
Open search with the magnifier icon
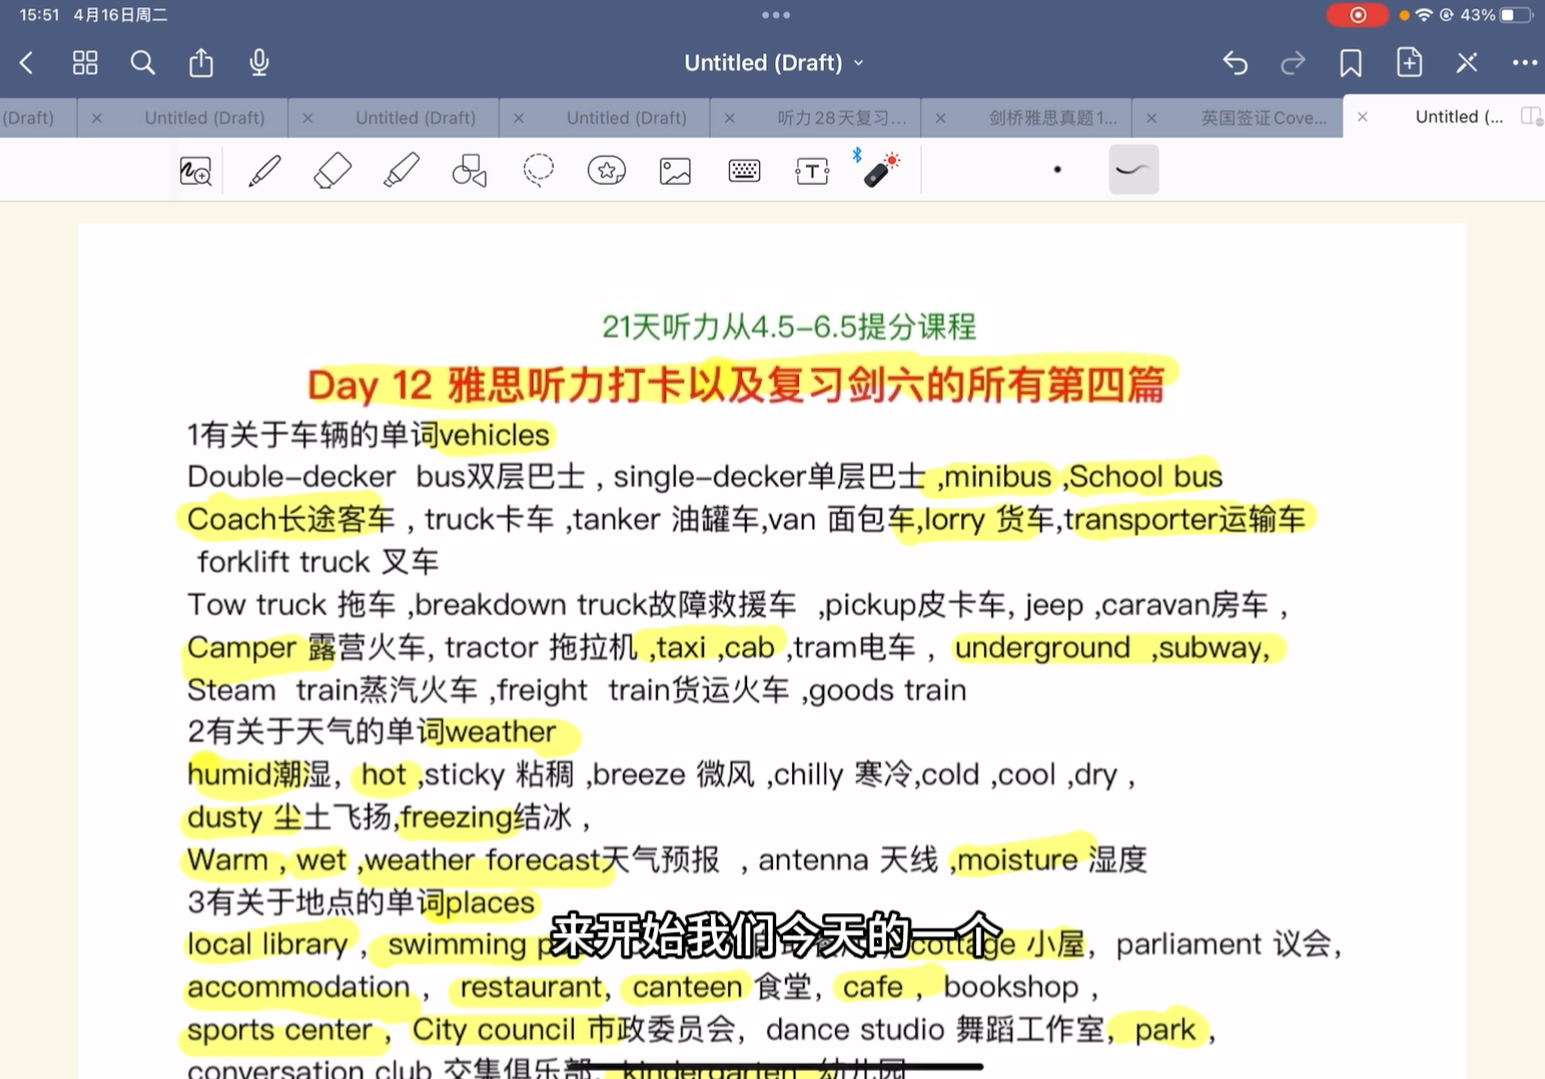click(143, 63)
